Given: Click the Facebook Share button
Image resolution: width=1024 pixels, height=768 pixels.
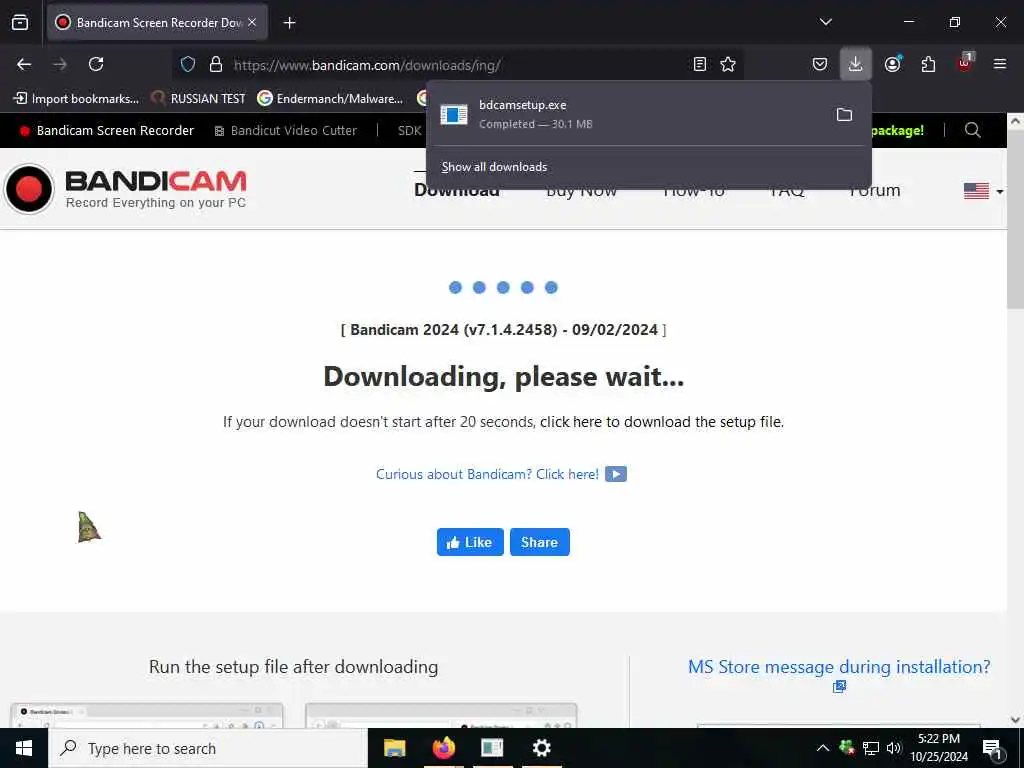Looking at the screenshot, I should [539, 542].
